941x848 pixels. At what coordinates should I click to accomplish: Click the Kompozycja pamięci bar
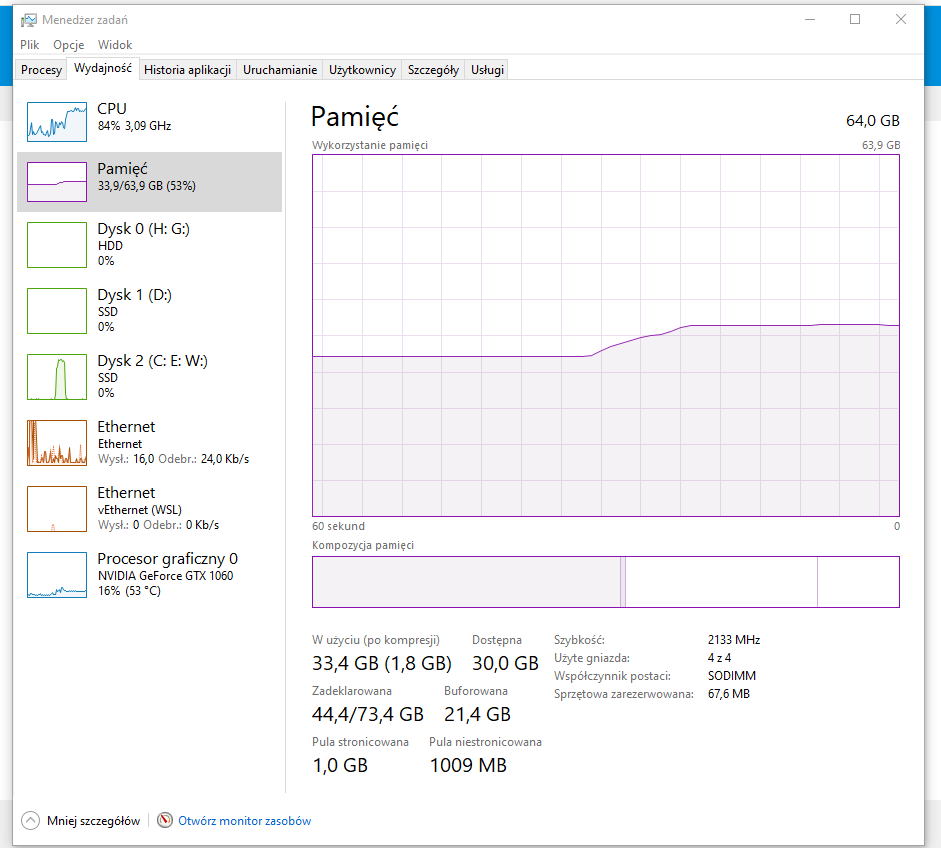pos(606,582)
